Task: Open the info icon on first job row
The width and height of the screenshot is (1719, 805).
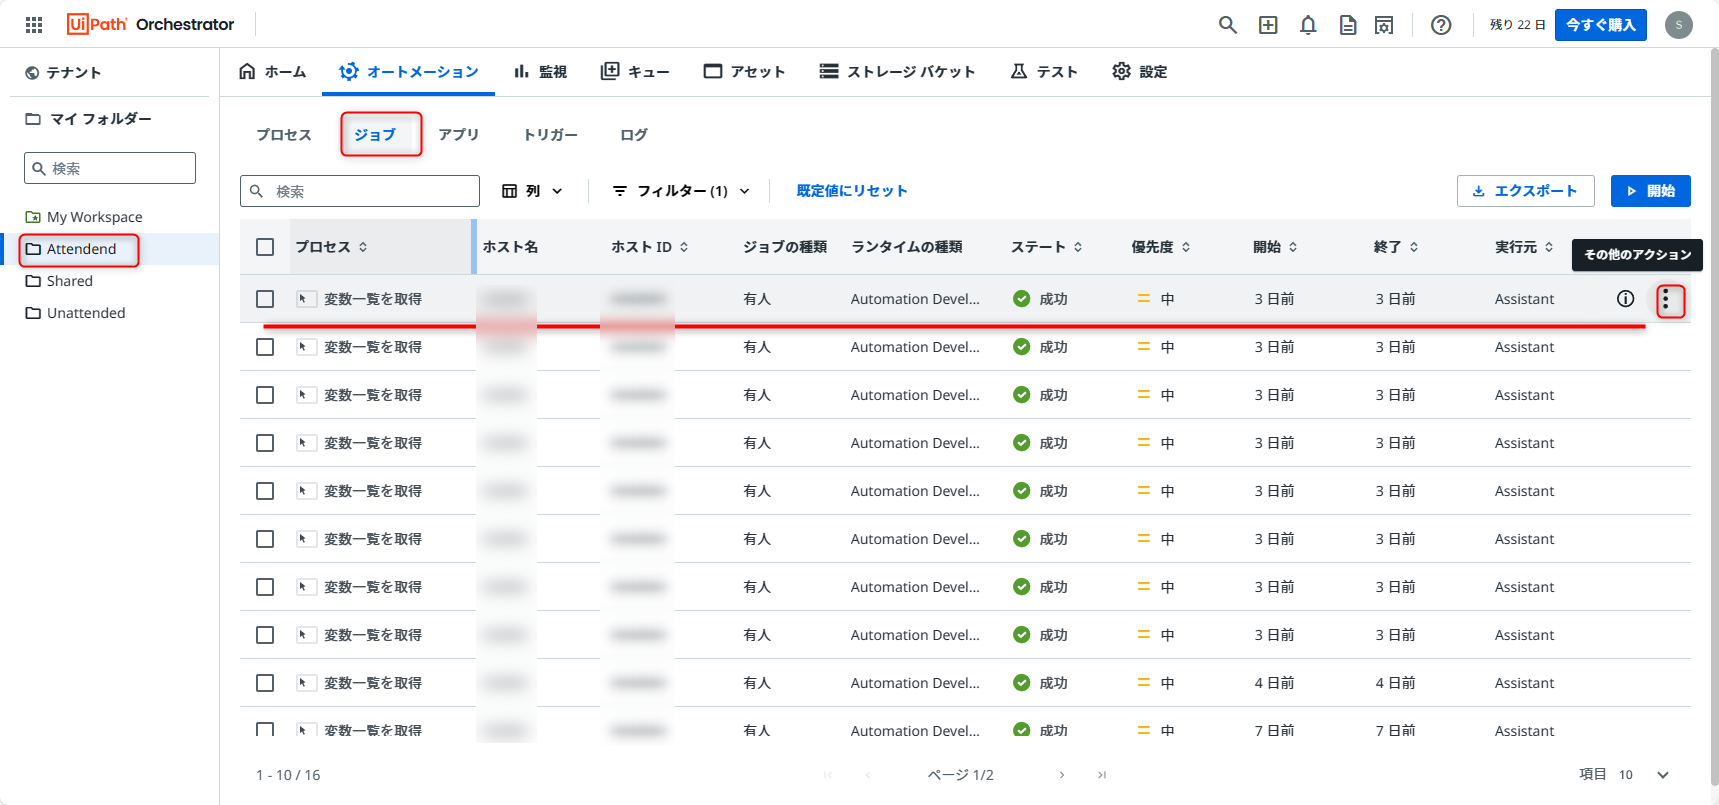Action: coord(1625,299)
